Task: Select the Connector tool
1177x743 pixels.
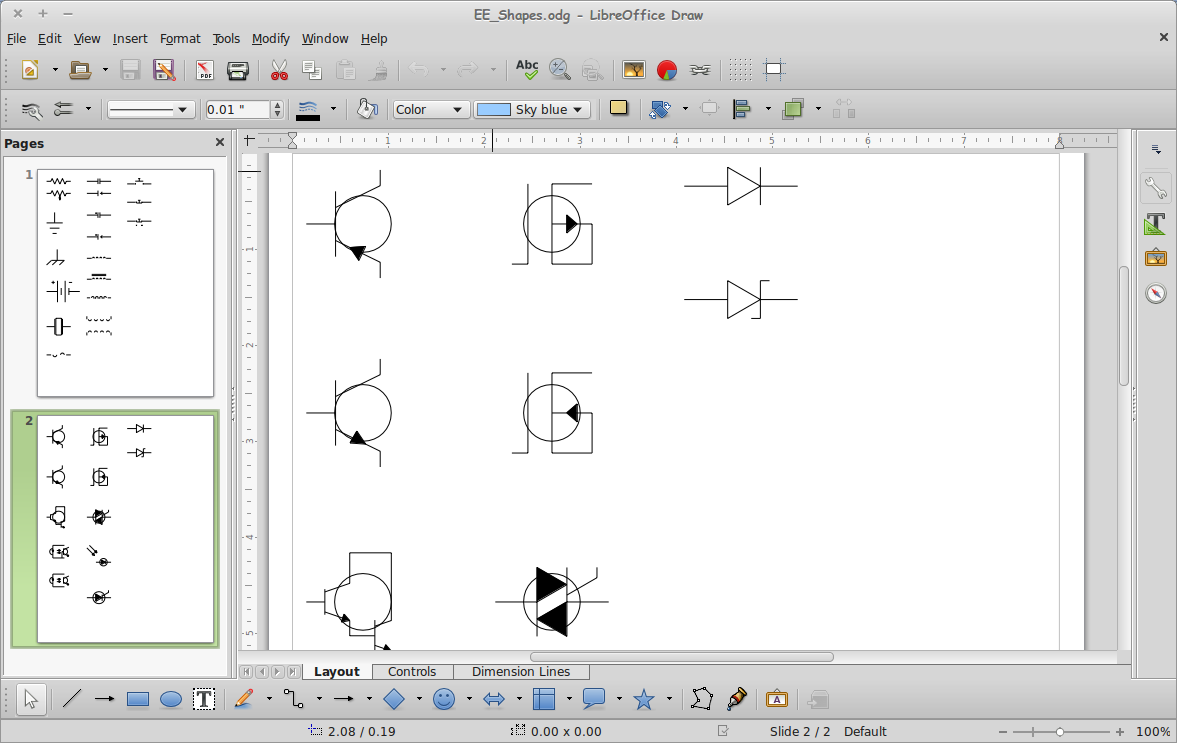Action: [x=293, y=699]
